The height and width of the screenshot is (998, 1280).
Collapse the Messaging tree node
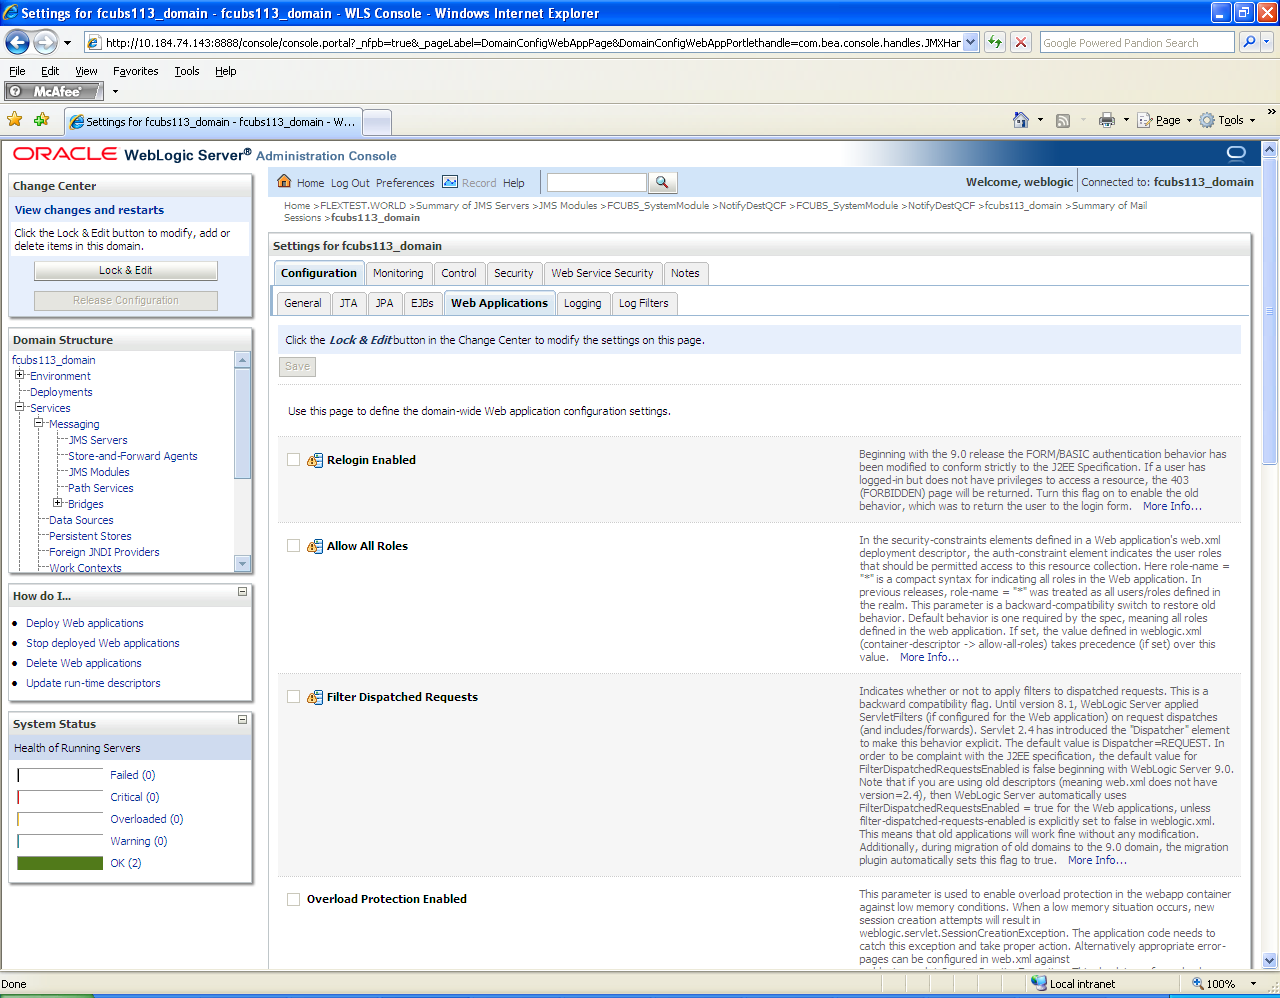click(x=38, y=423)
